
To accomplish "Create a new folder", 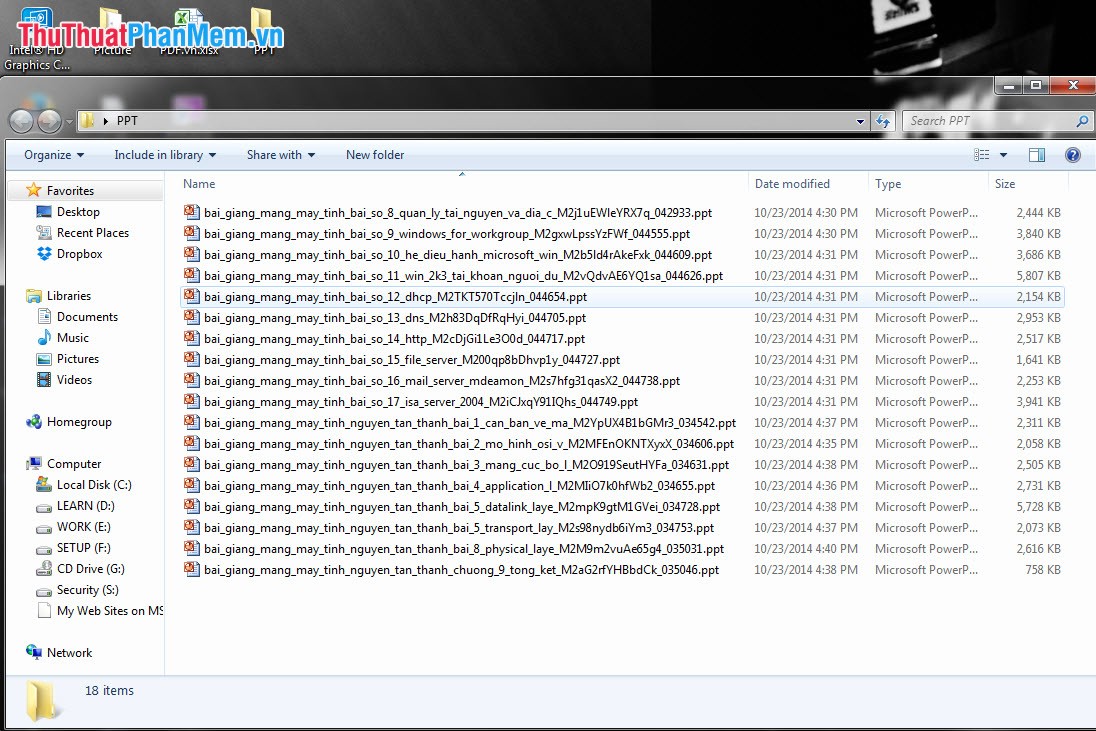I will point(374,154).
